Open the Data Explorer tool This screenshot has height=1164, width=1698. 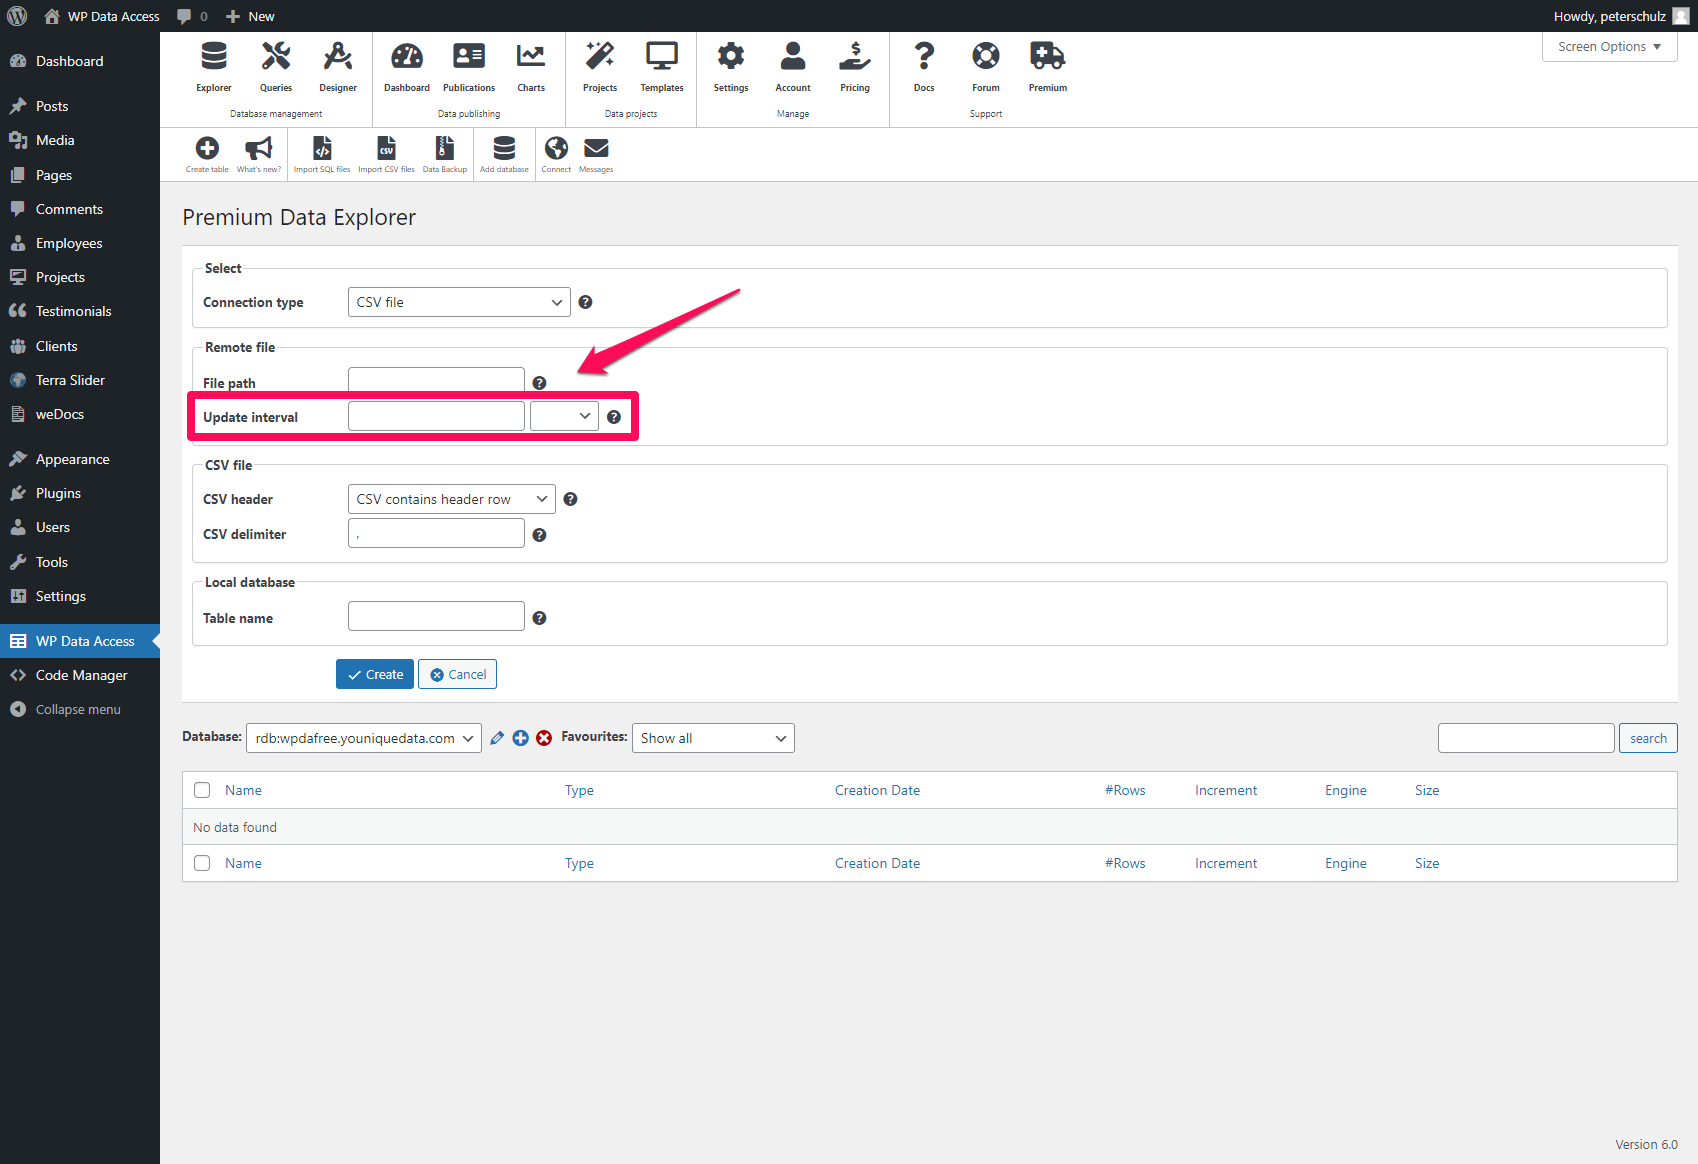(213, 65)
